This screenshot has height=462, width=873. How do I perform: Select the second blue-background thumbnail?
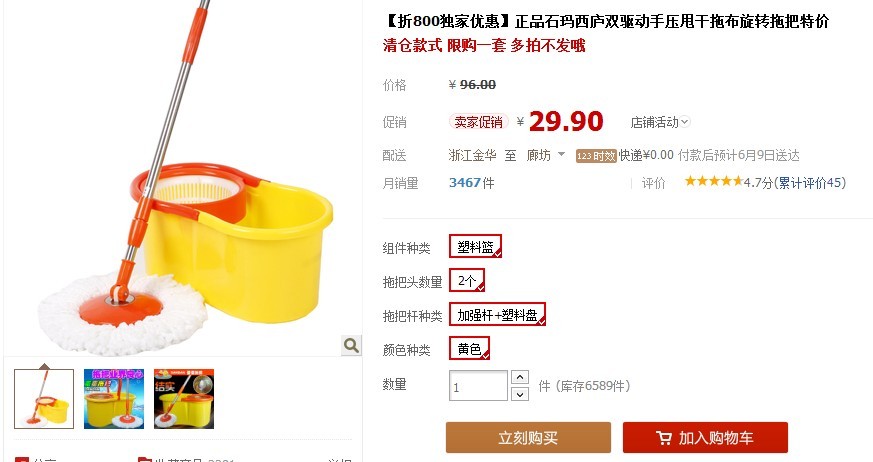click(114, 399)
